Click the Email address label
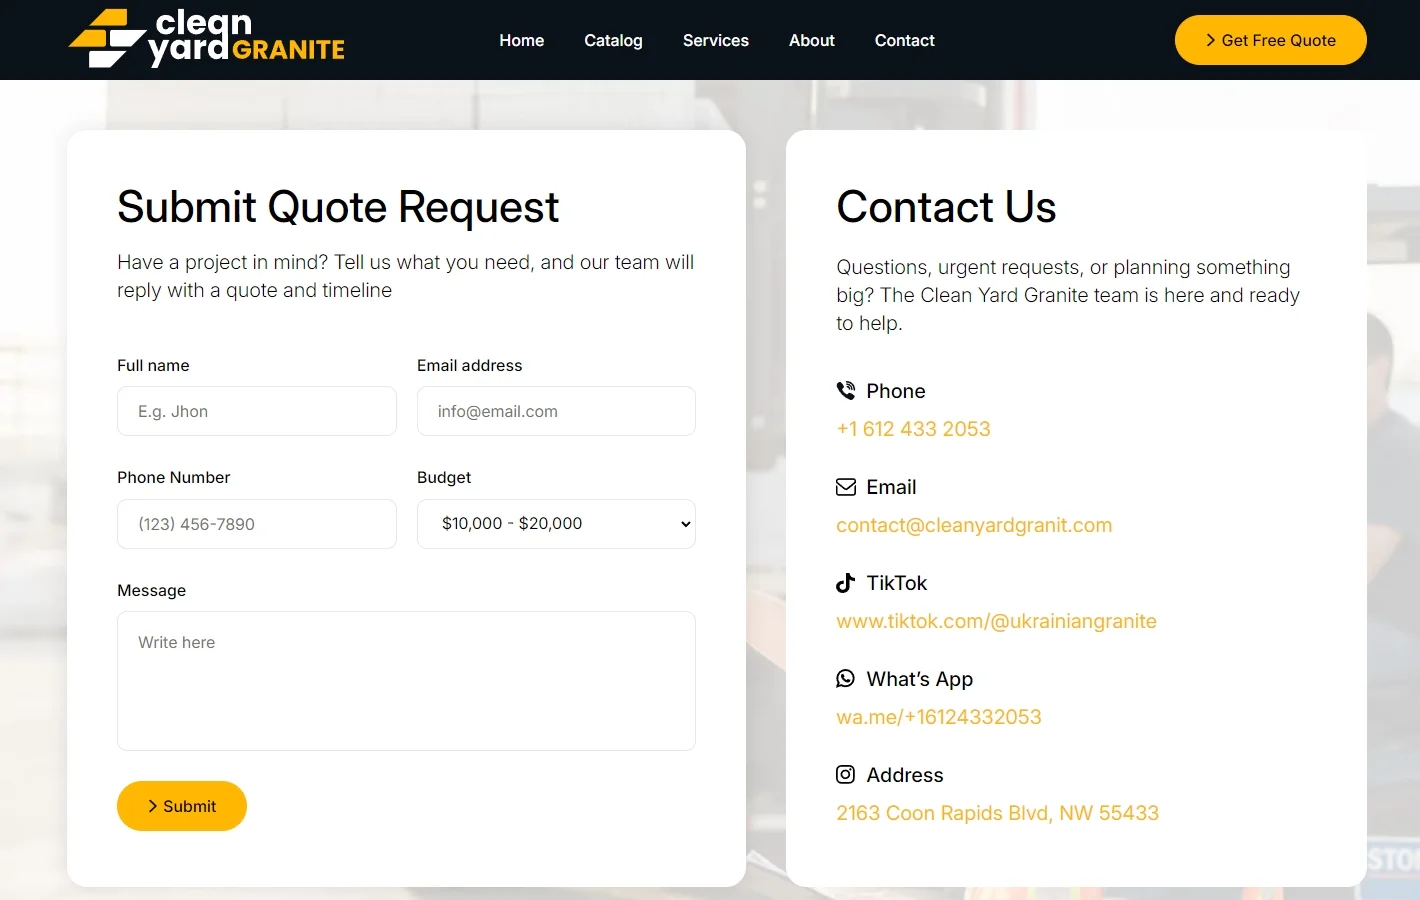This screenshot has height=900, width=1420. pos(469,366)
